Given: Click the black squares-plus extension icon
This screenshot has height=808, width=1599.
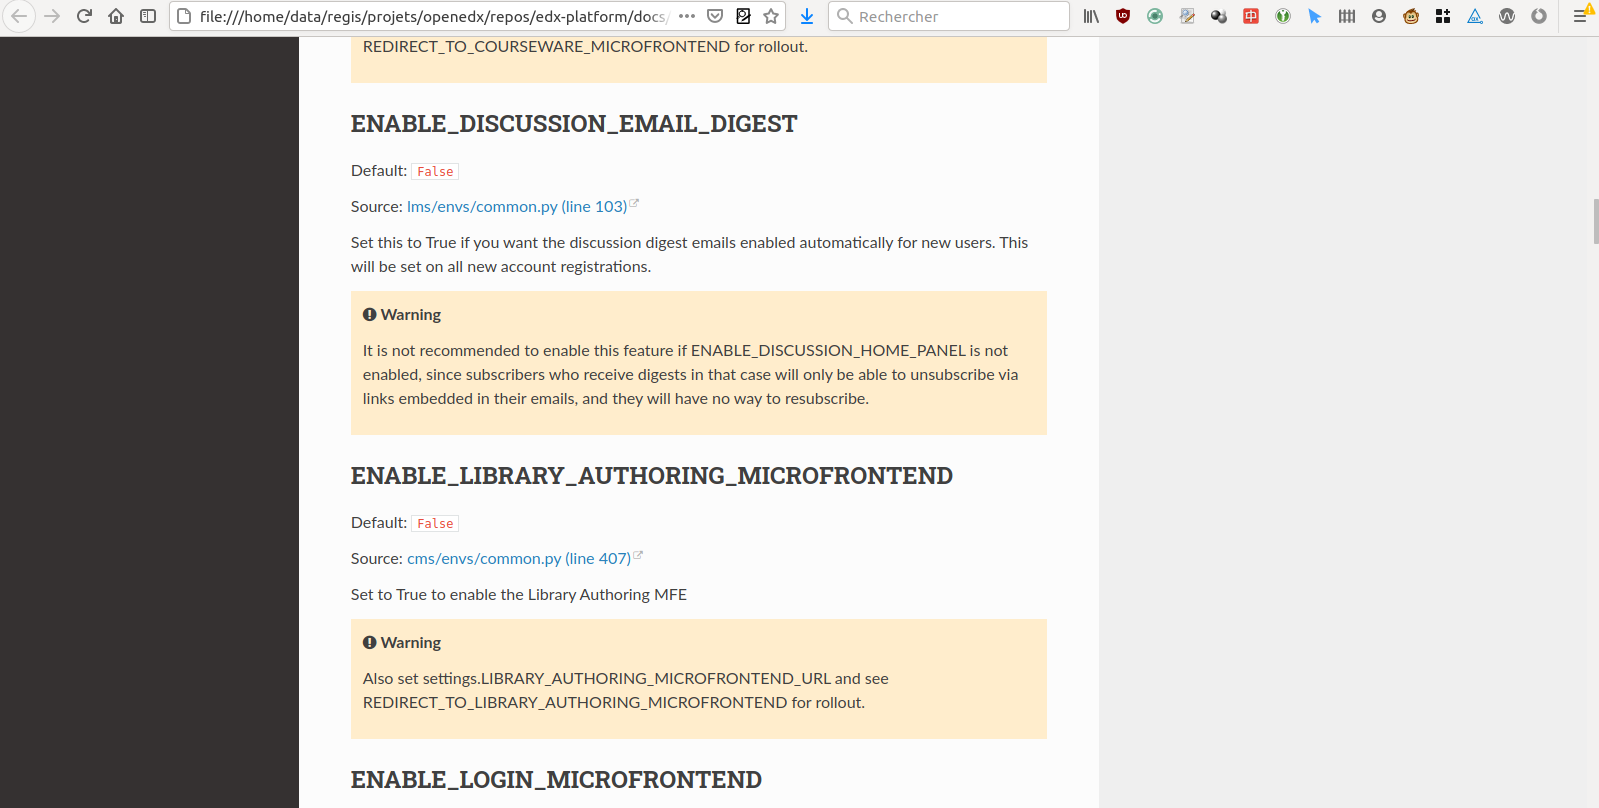Looking at the screenshot, I should 1443,16.
